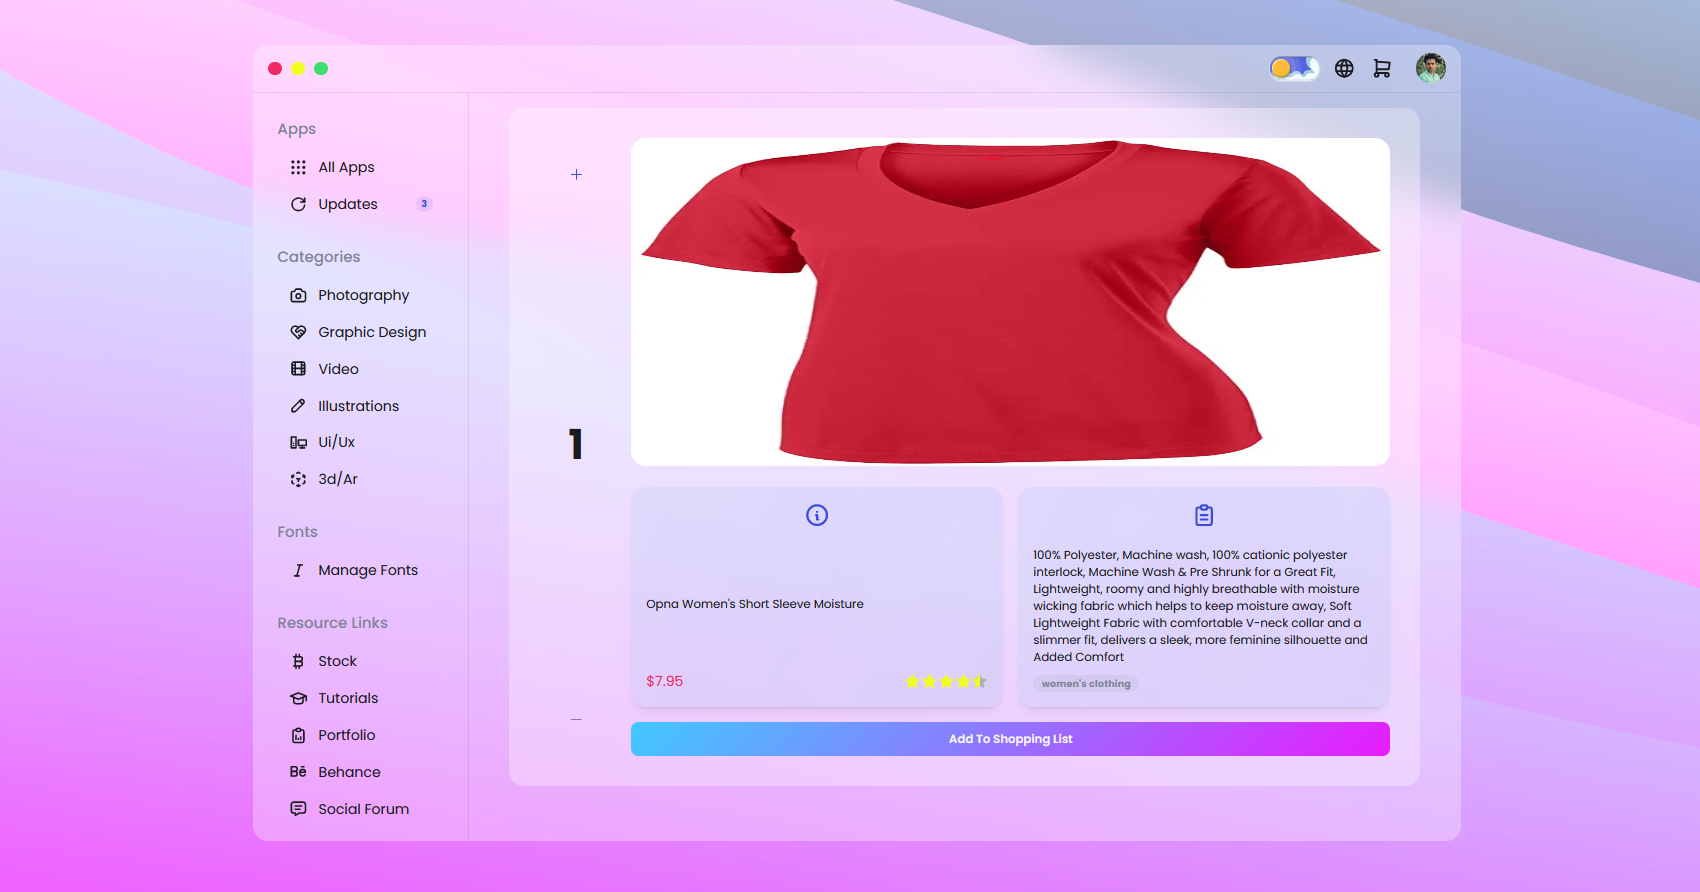The height and width of the screenshot is (892, 1700).
Task: Click the quantity number 1
Action: coord(576,444)
